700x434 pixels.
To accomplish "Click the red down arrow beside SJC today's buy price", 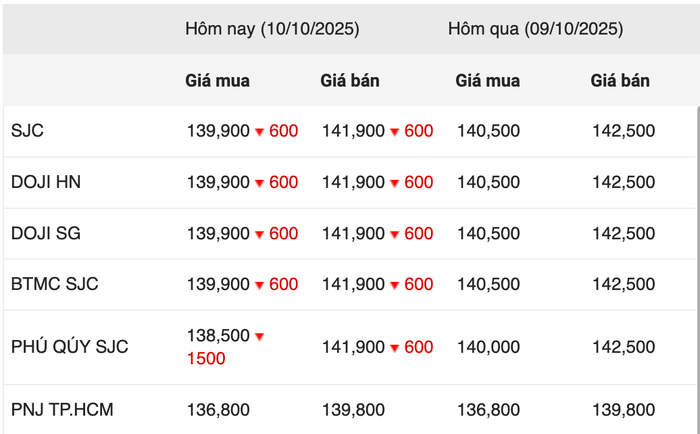I will pos(259,131).
